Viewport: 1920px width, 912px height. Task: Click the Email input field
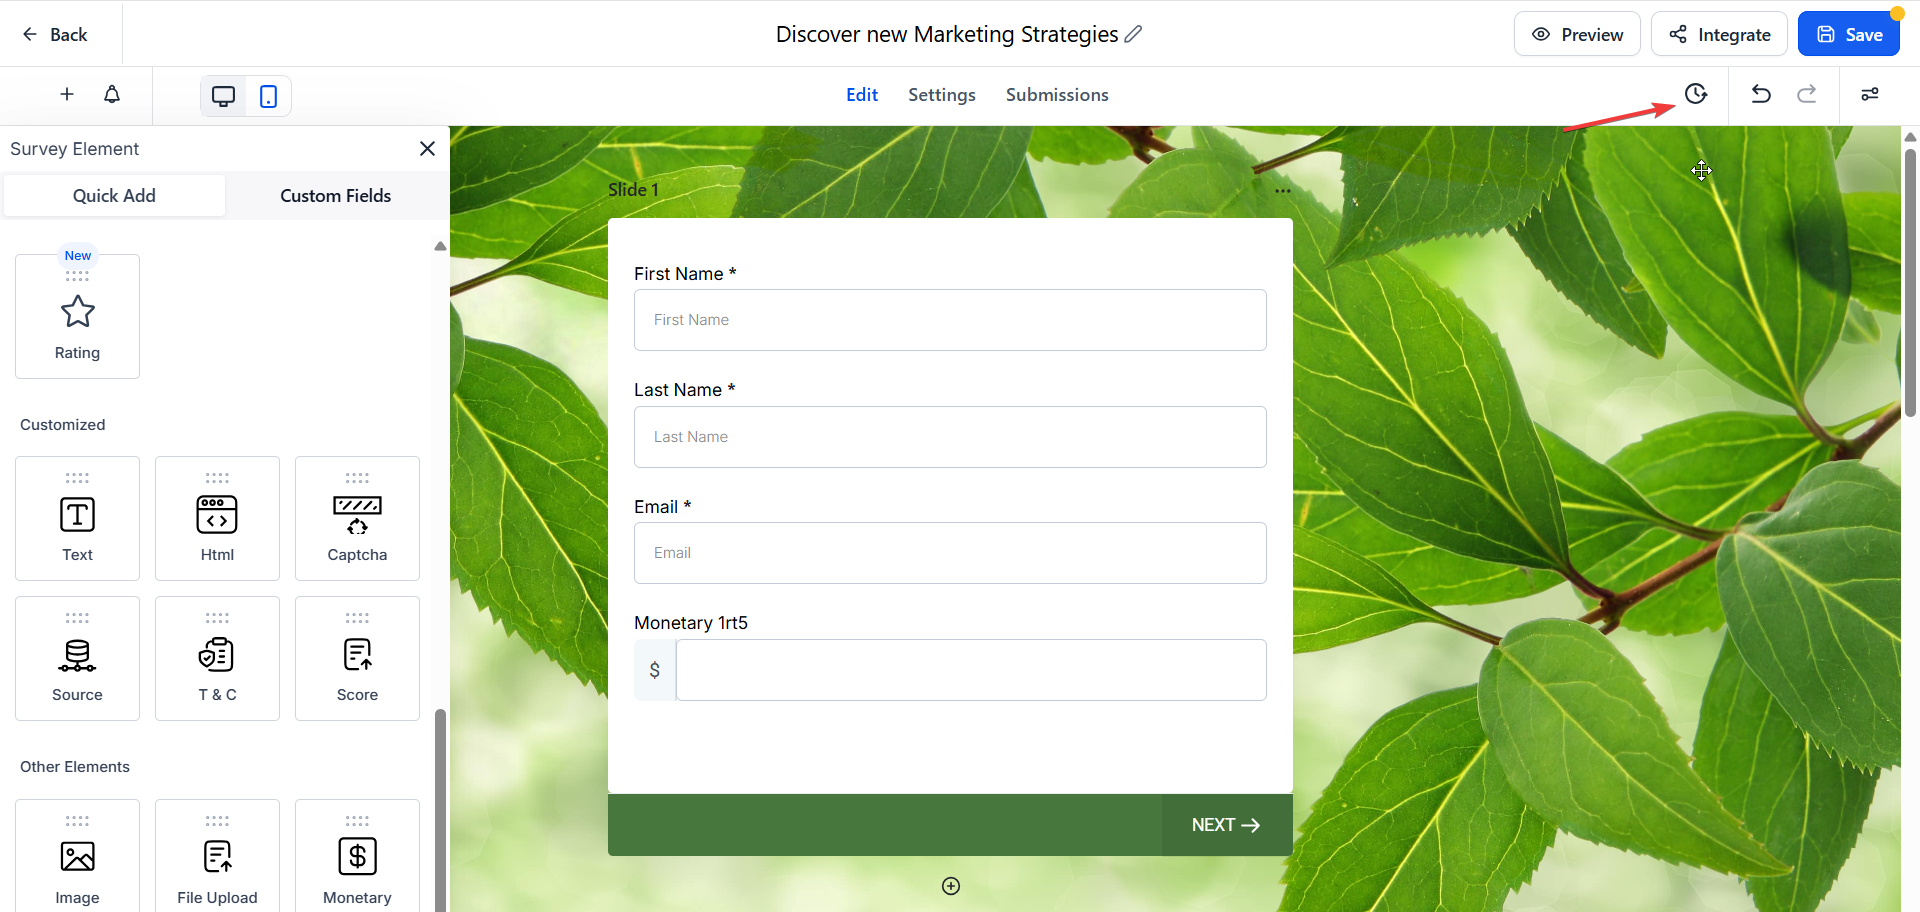point(949,553)
